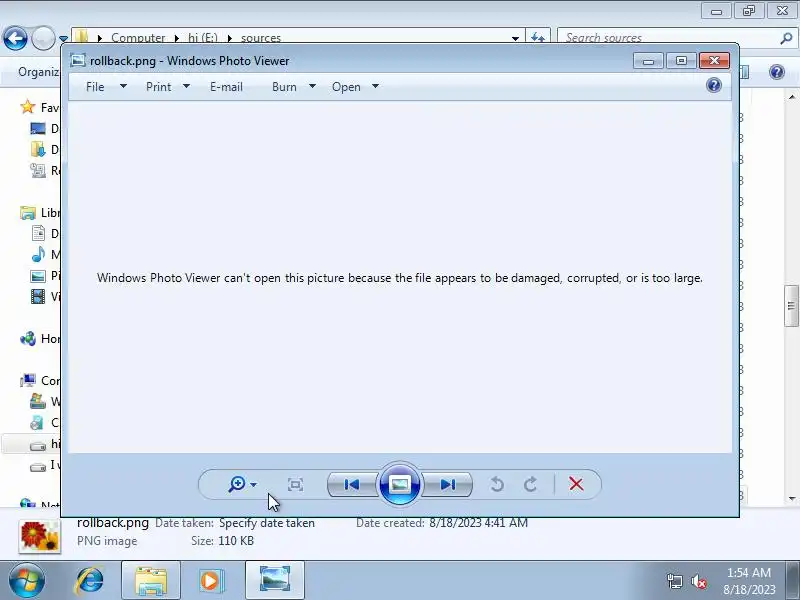Launch Internet Explorer from taskbar
Screen dimensions: 800x600
point(90,581)
